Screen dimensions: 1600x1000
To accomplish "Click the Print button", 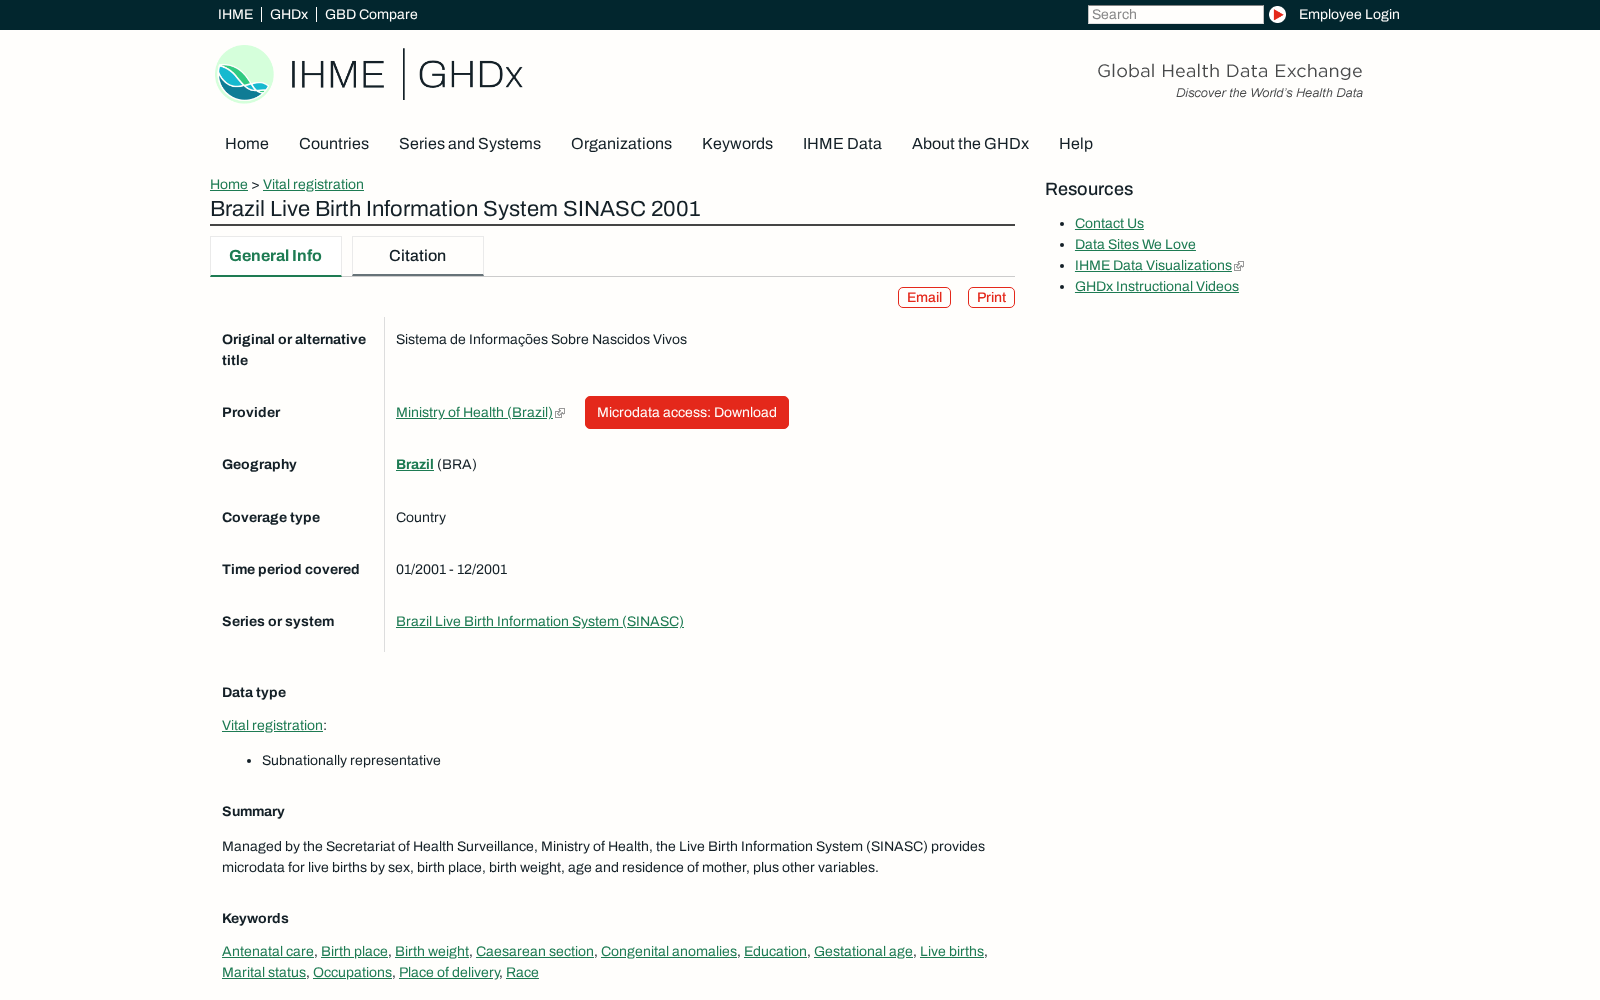I will point(991,298).
